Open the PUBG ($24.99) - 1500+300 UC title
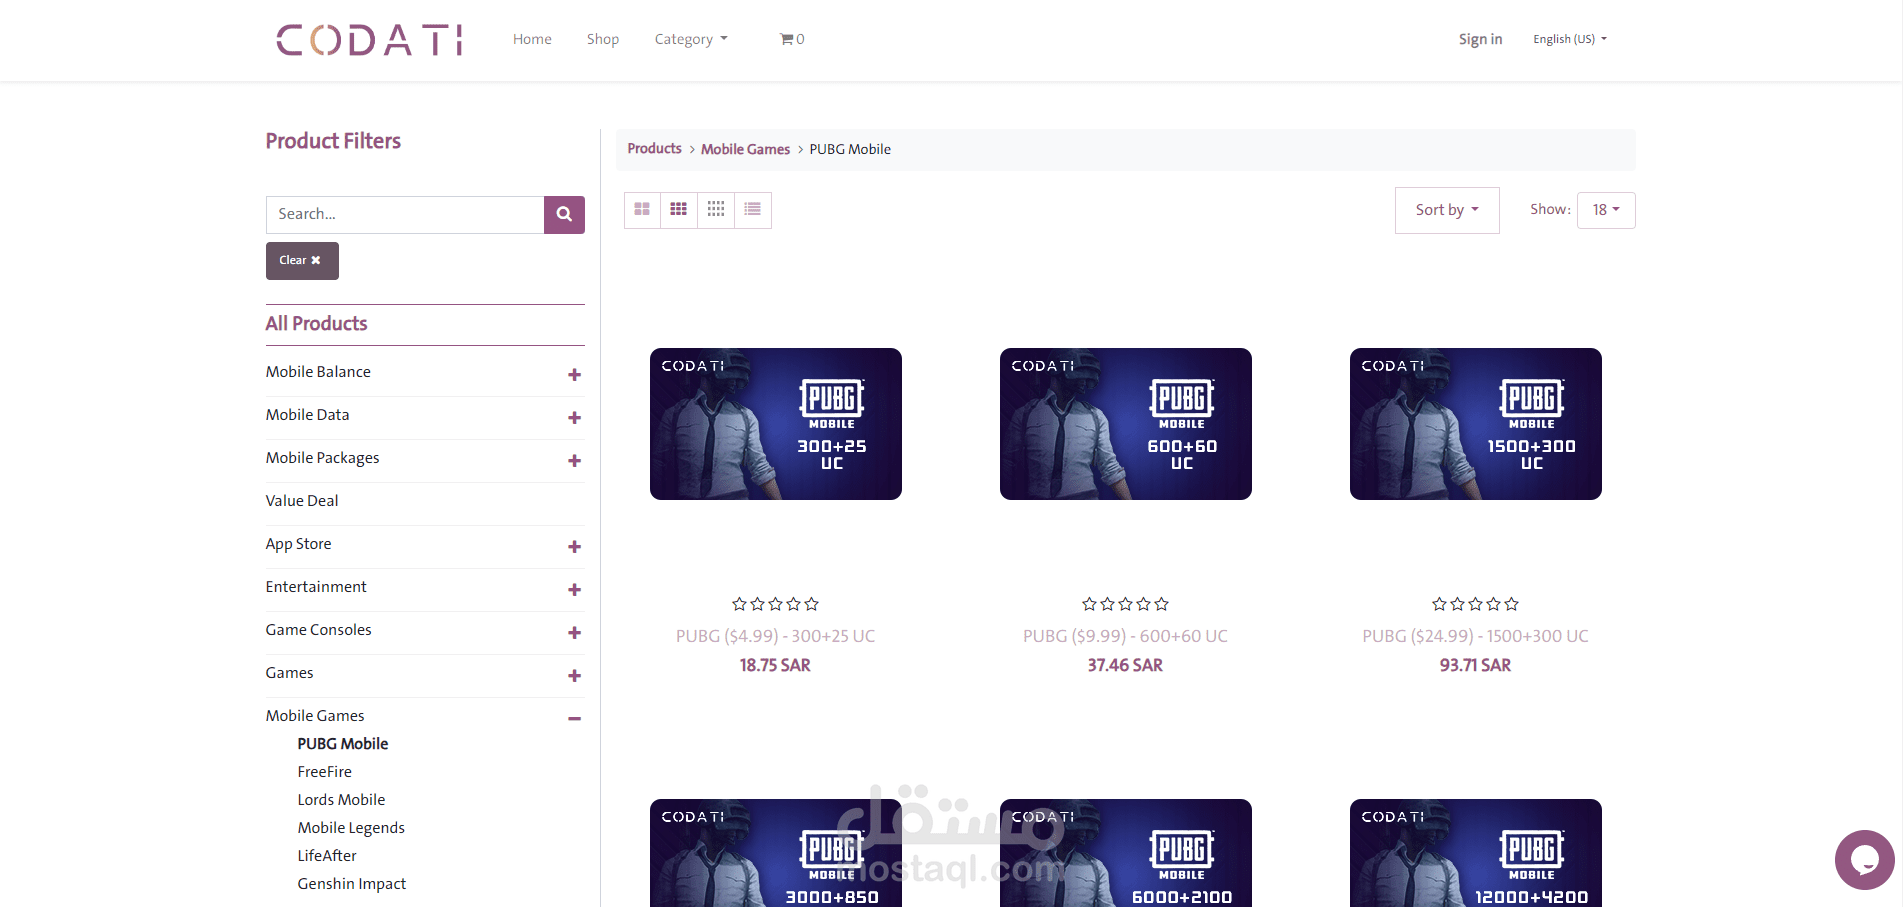This screenshot has width=1903, height=907. pyautogui.click(x=1475, y=636)
